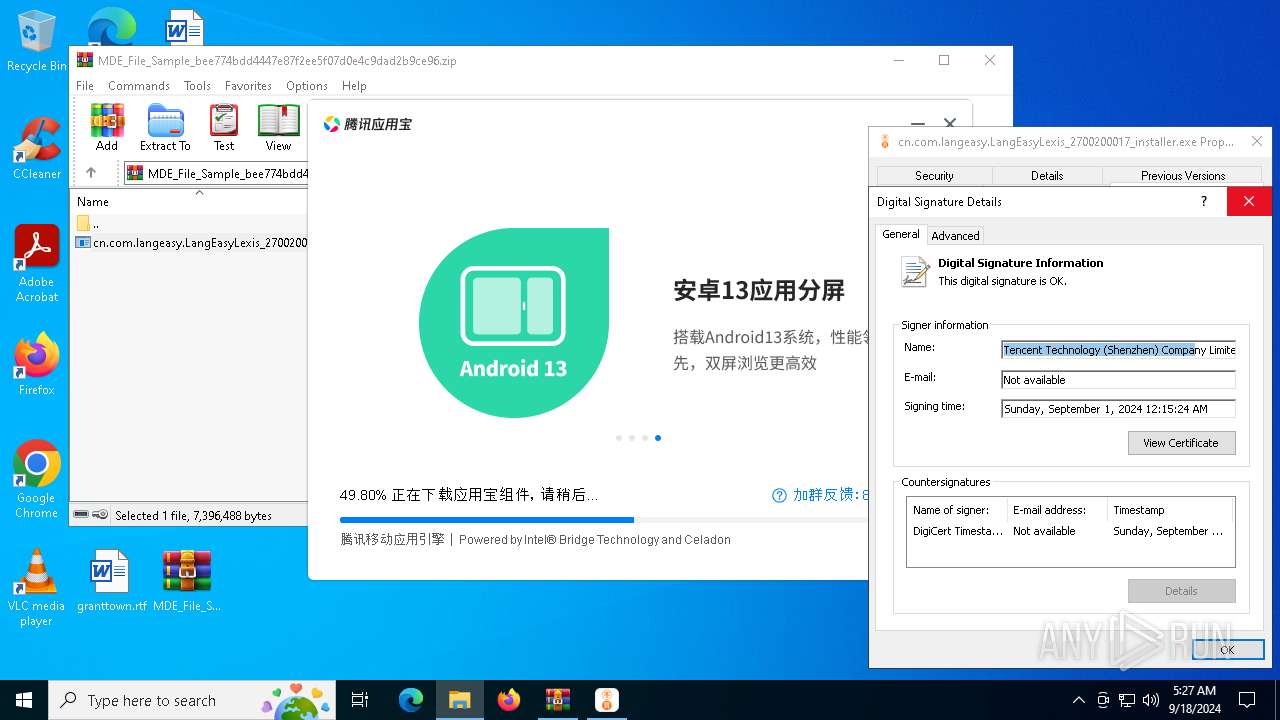Select the DigiCert Timestamp countersignature row

[x=1070, y=531]
